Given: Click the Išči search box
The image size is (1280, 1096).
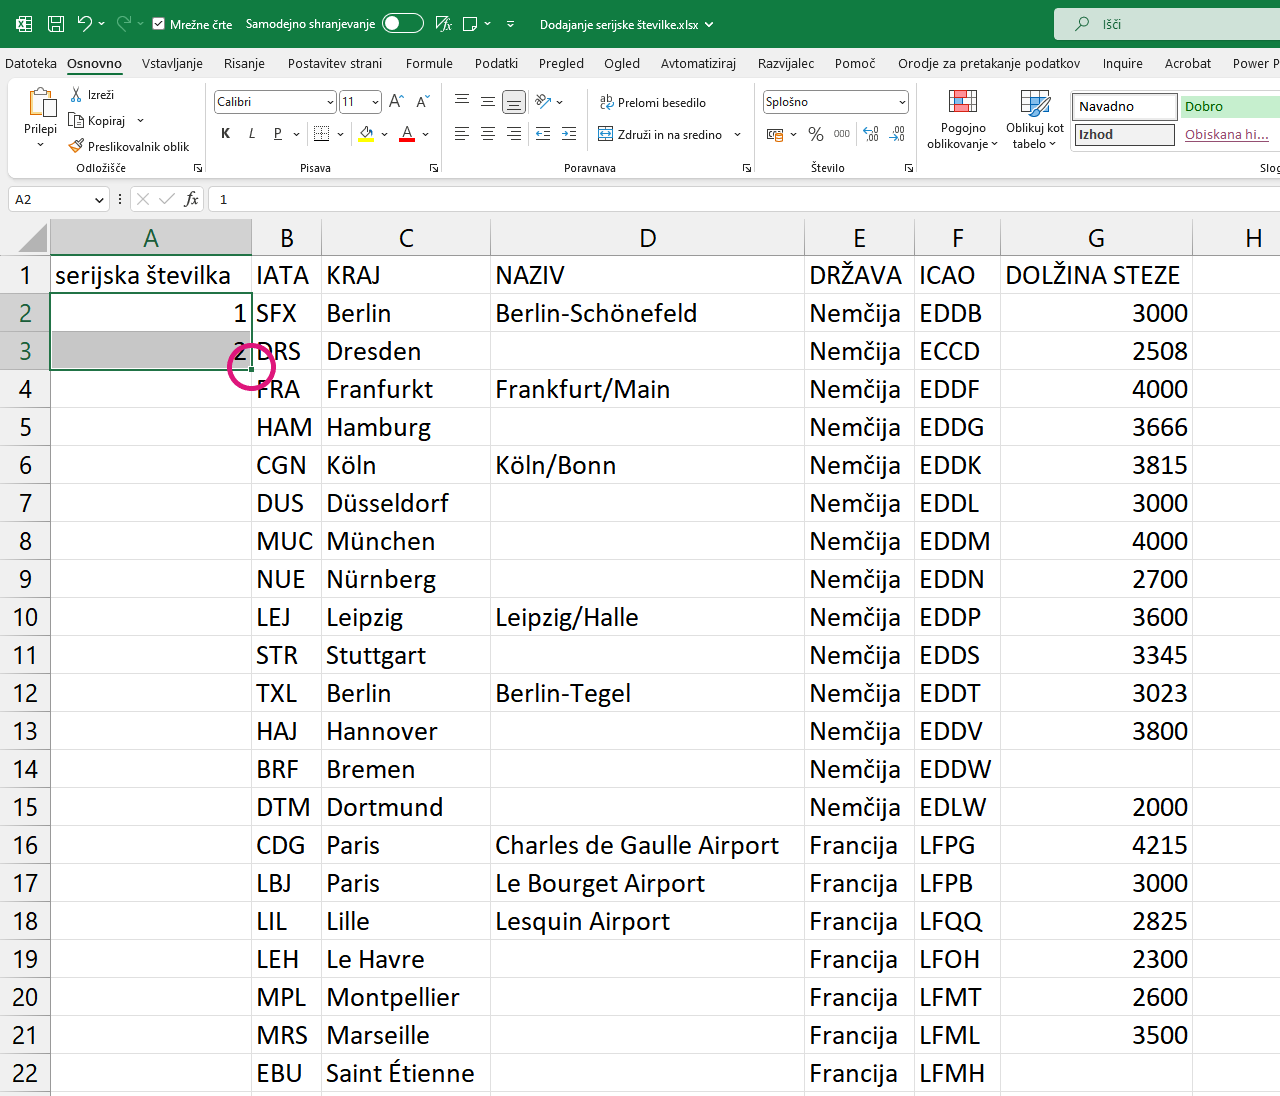Looking at the screenshot, I should (1167, 24).
